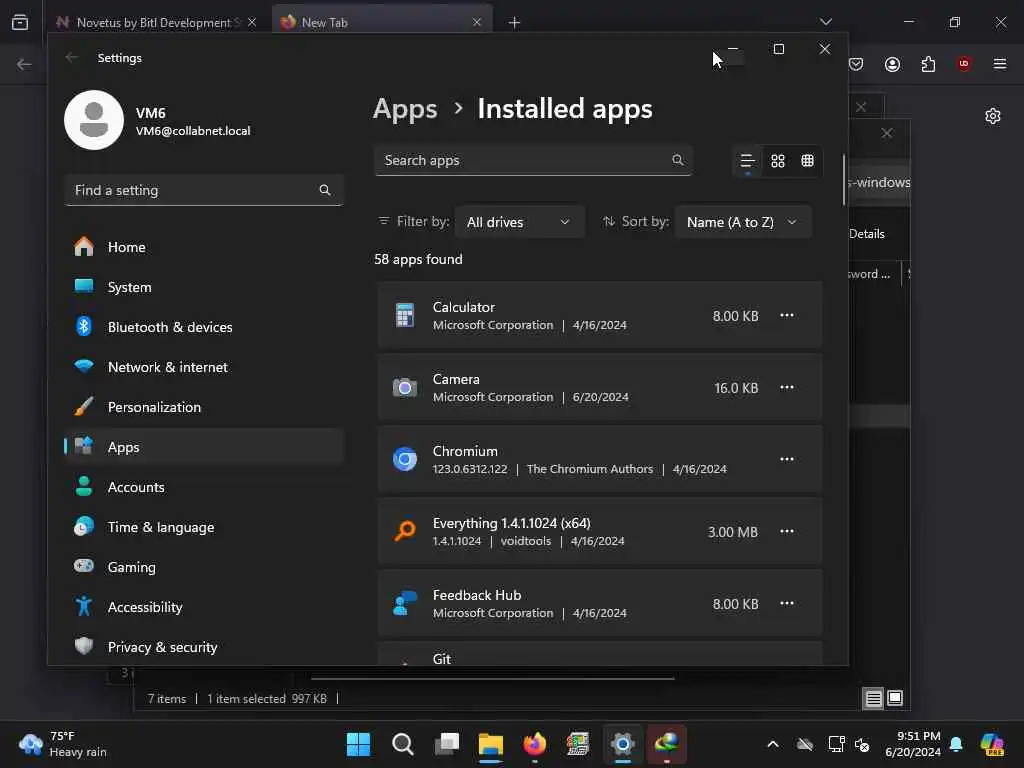
Task: Click the Calculator app icon
Action: coord(405,315)
